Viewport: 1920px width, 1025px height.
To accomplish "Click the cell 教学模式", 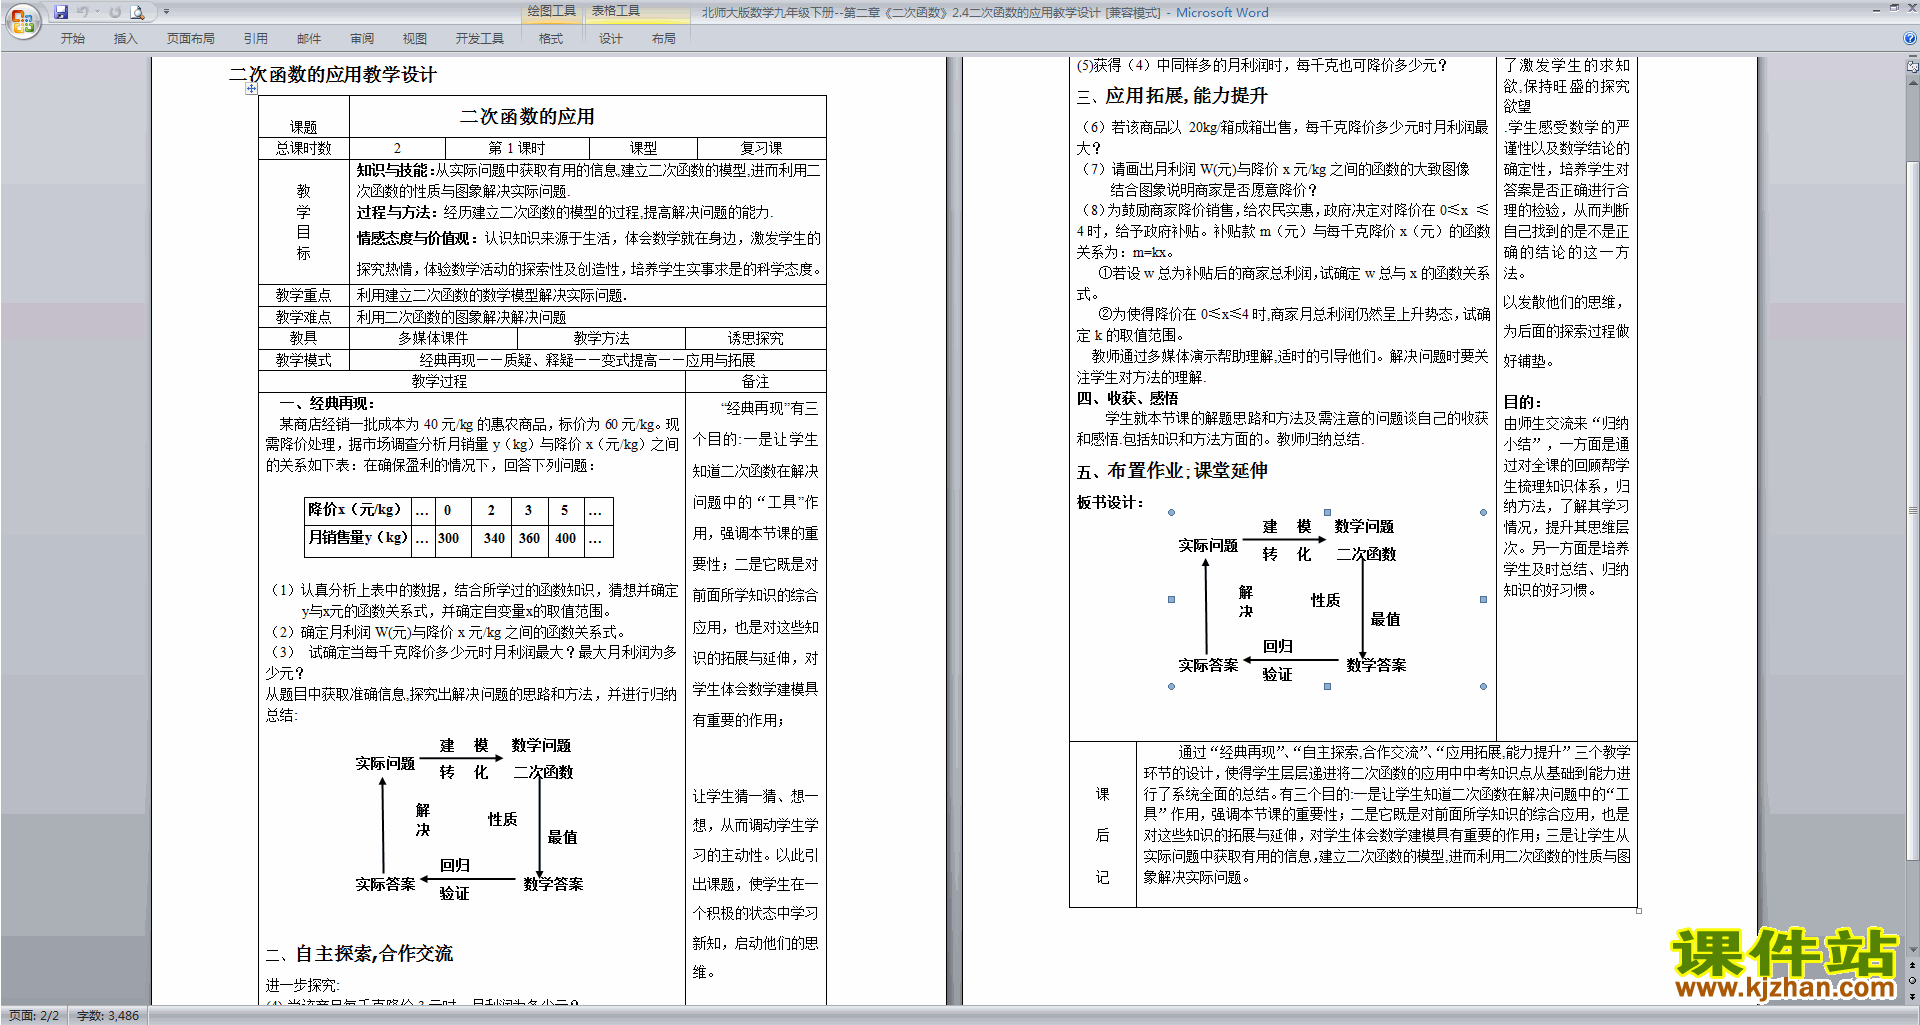I will tap(303, 360).
